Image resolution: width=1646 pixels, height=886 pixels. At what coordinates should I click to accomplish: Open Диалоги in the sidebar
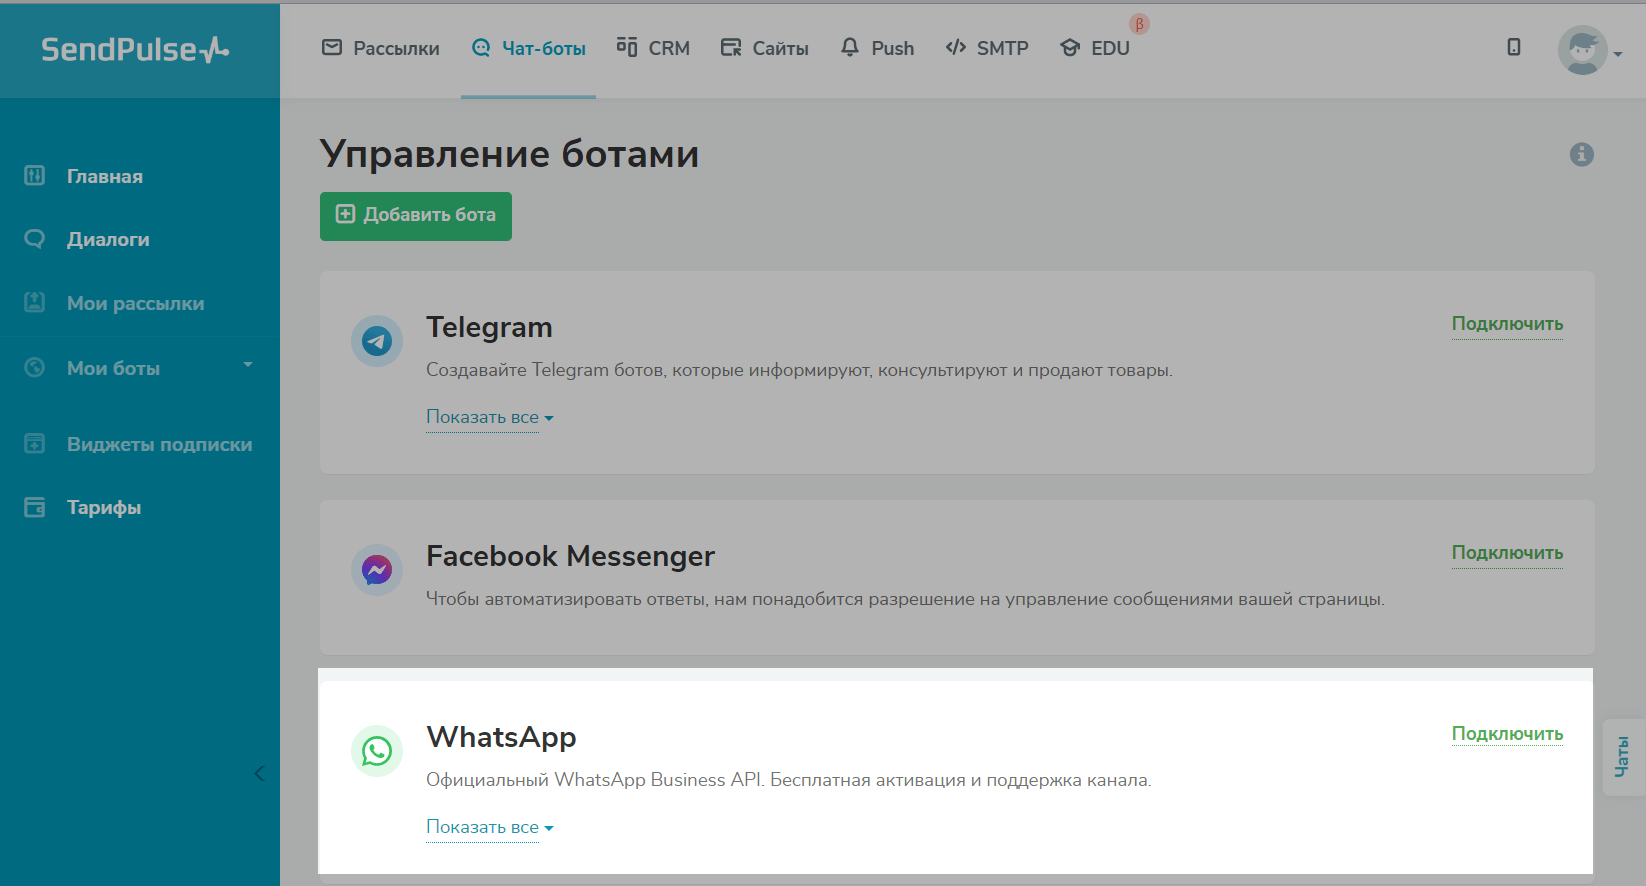click(108, 239)
